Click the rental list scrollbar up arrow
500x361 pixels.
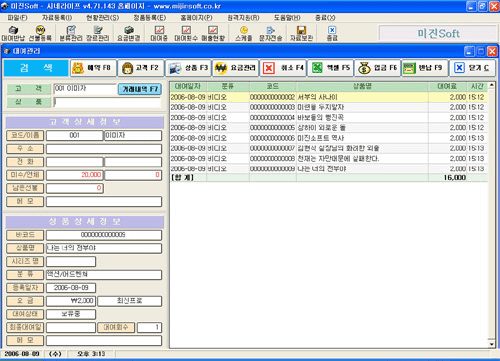pos(492,85)
